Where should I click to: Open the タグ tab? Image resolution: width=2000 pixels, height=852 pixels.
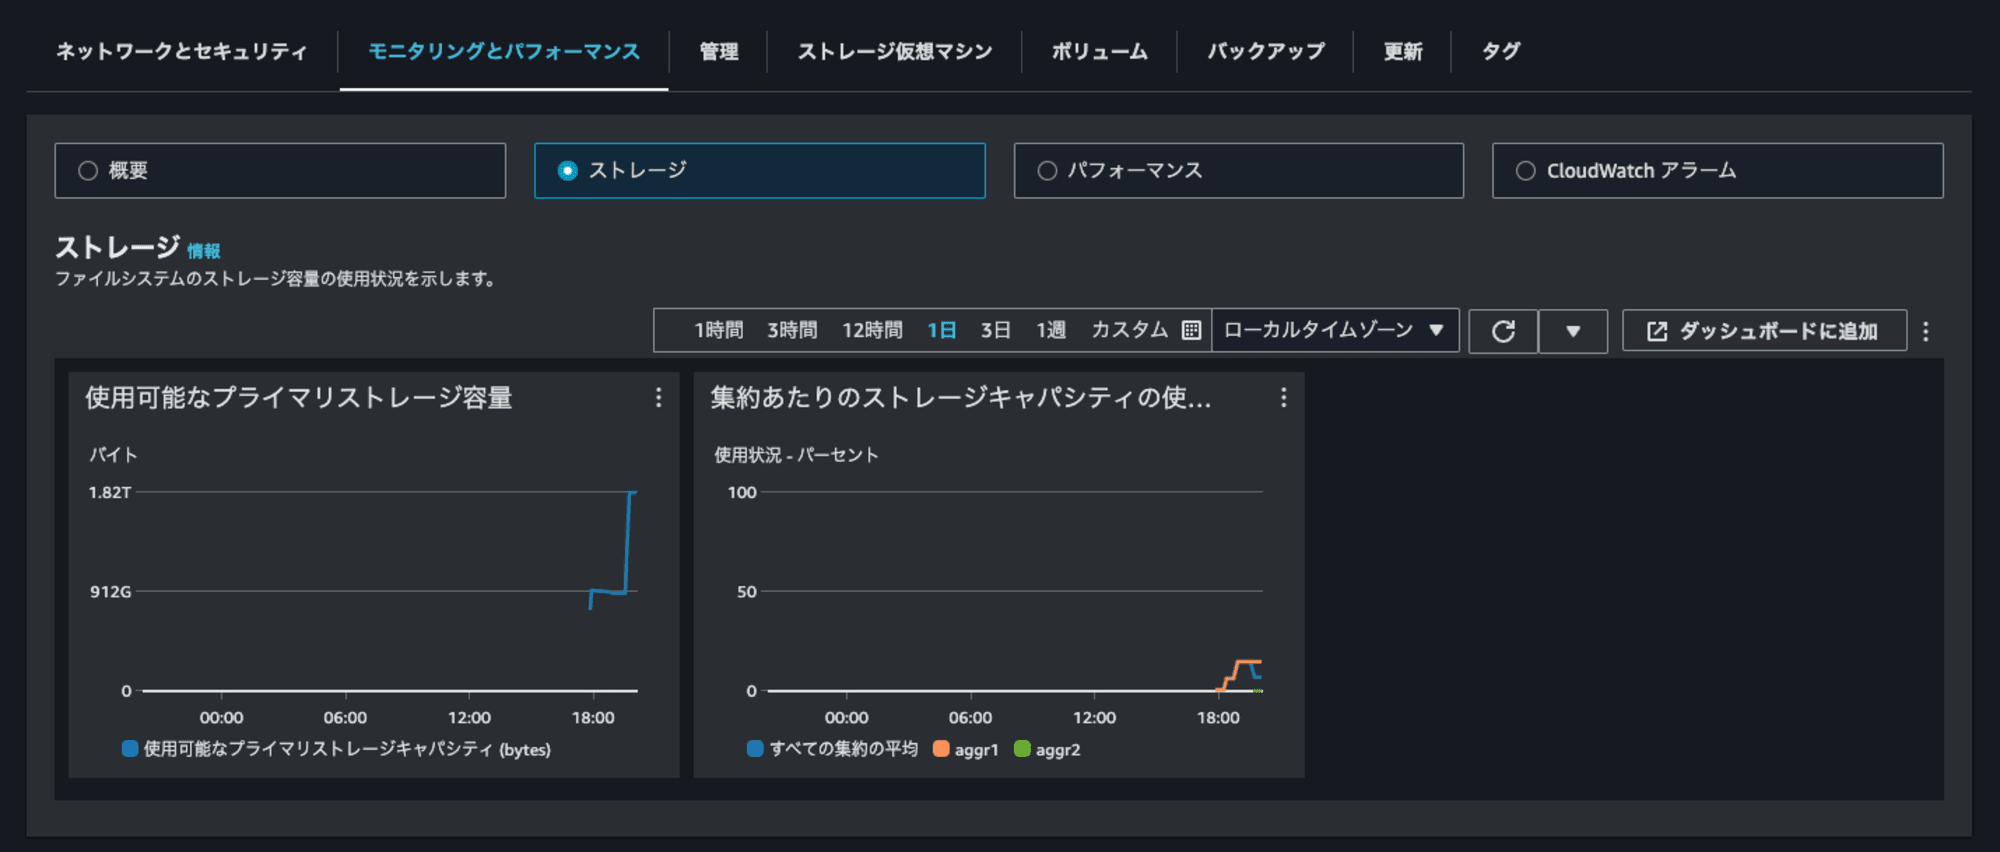coord(1501,51)
